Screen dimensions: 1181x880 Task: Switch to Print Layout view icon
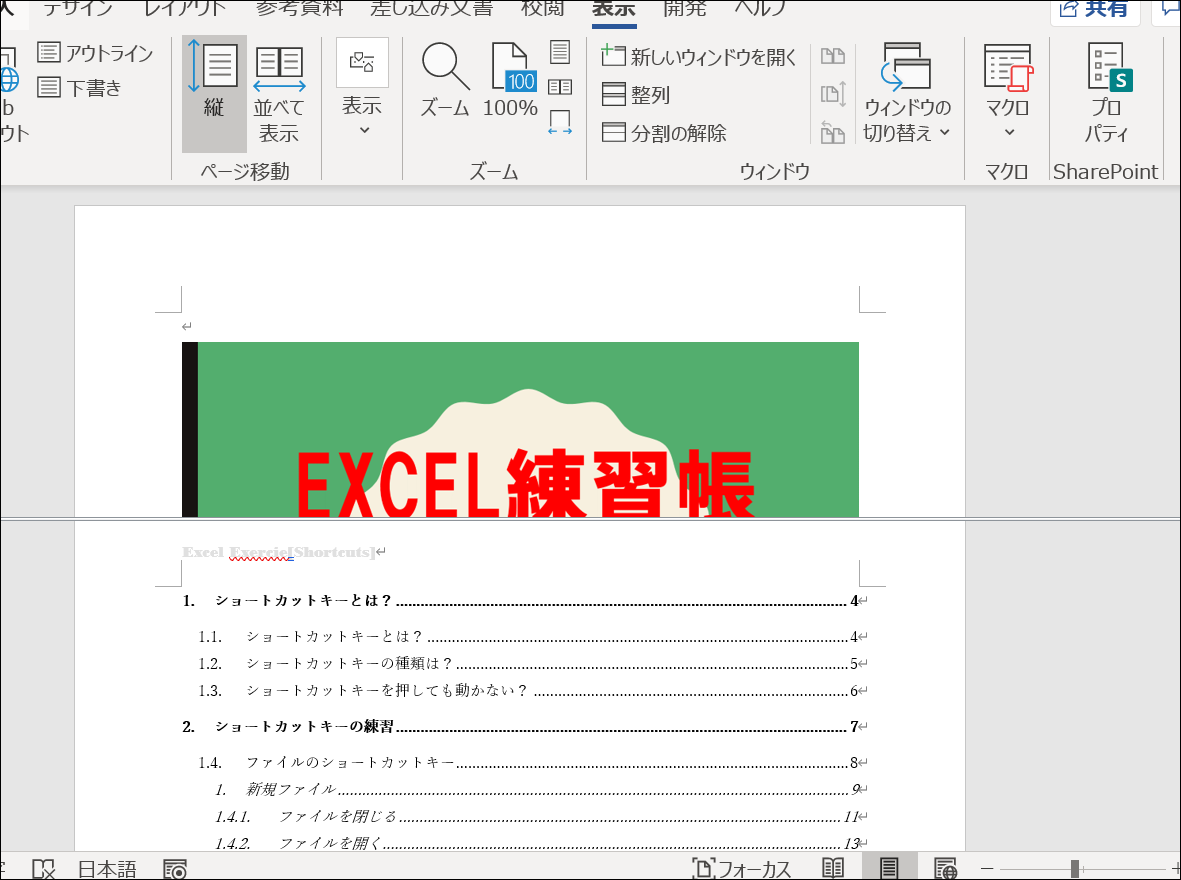click(889, 868)
